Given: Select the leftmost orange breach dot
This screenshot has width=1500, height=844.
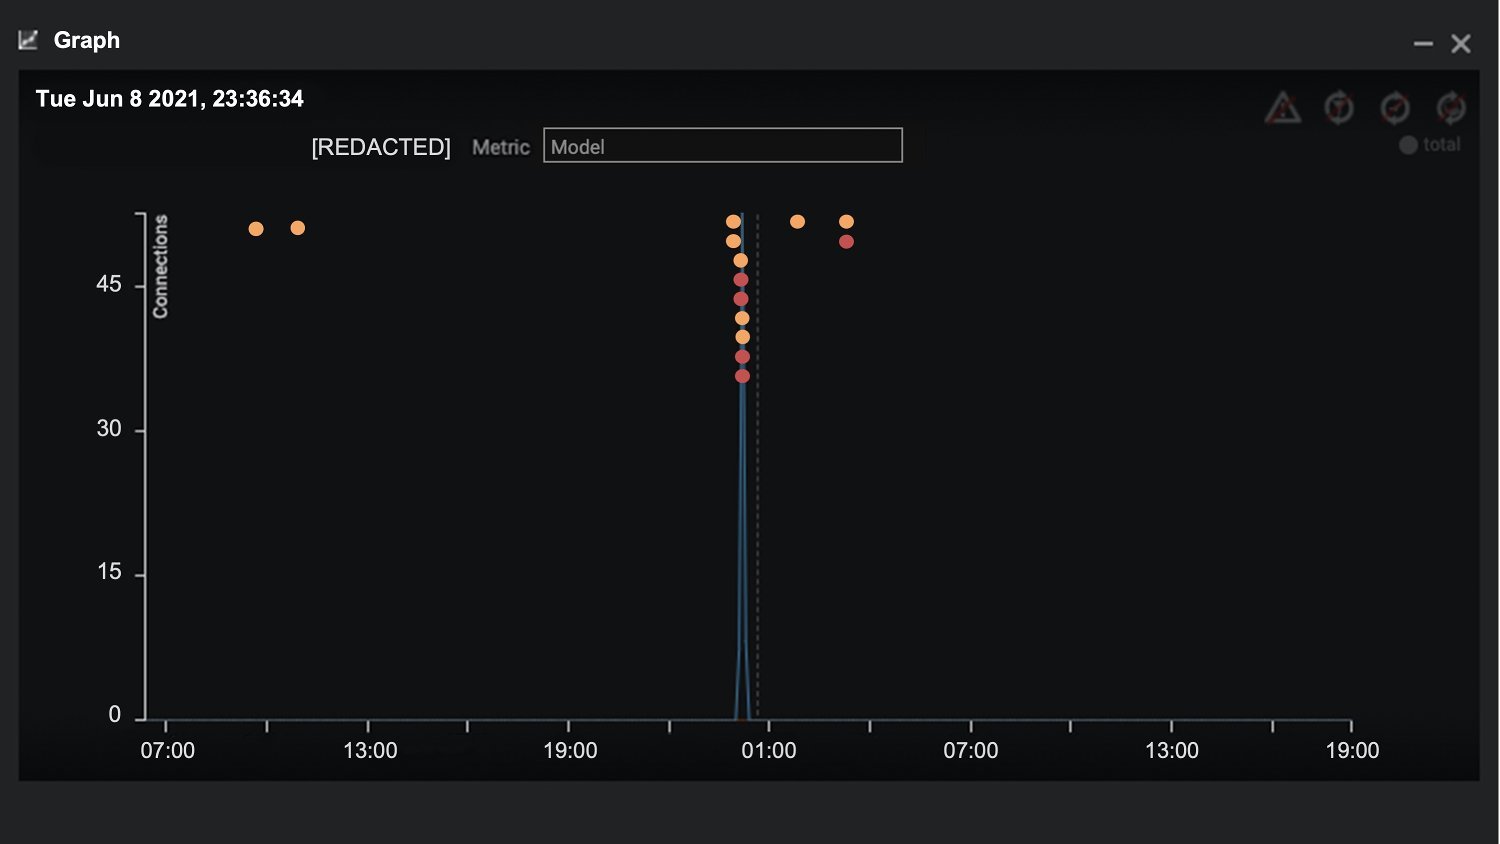Looking at the screenshot, I should tap(256, 229).
